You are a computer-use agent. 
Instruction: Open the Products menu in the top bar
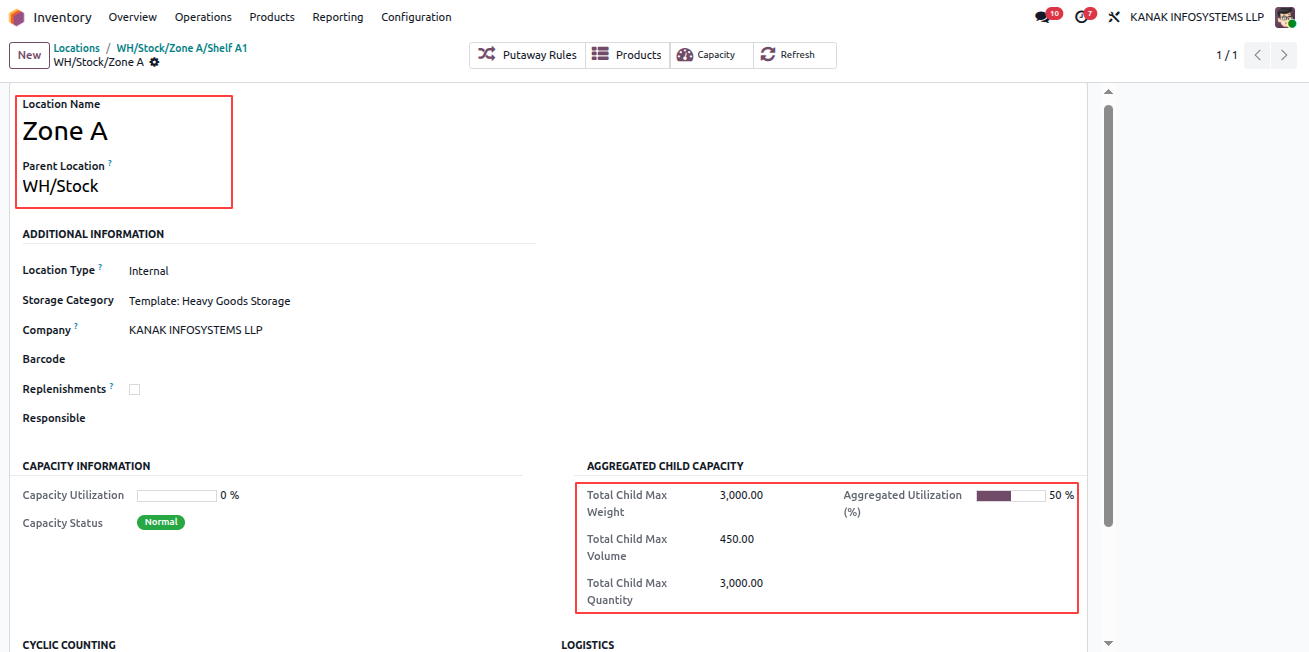272,17
